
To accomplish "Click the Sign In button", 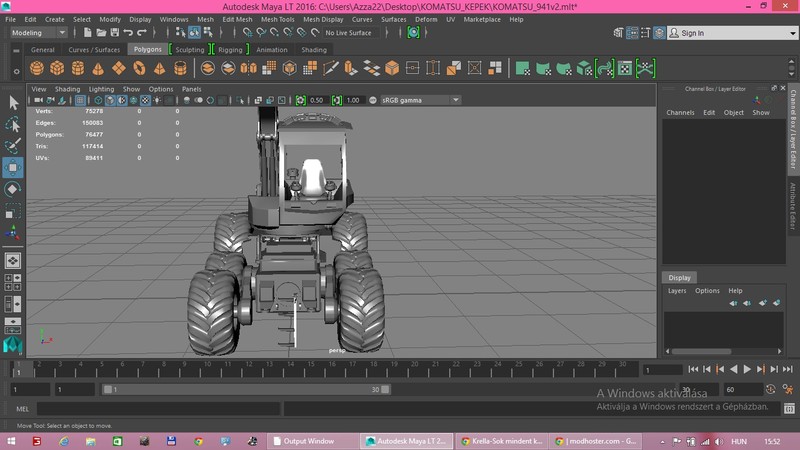I will 692,33.
